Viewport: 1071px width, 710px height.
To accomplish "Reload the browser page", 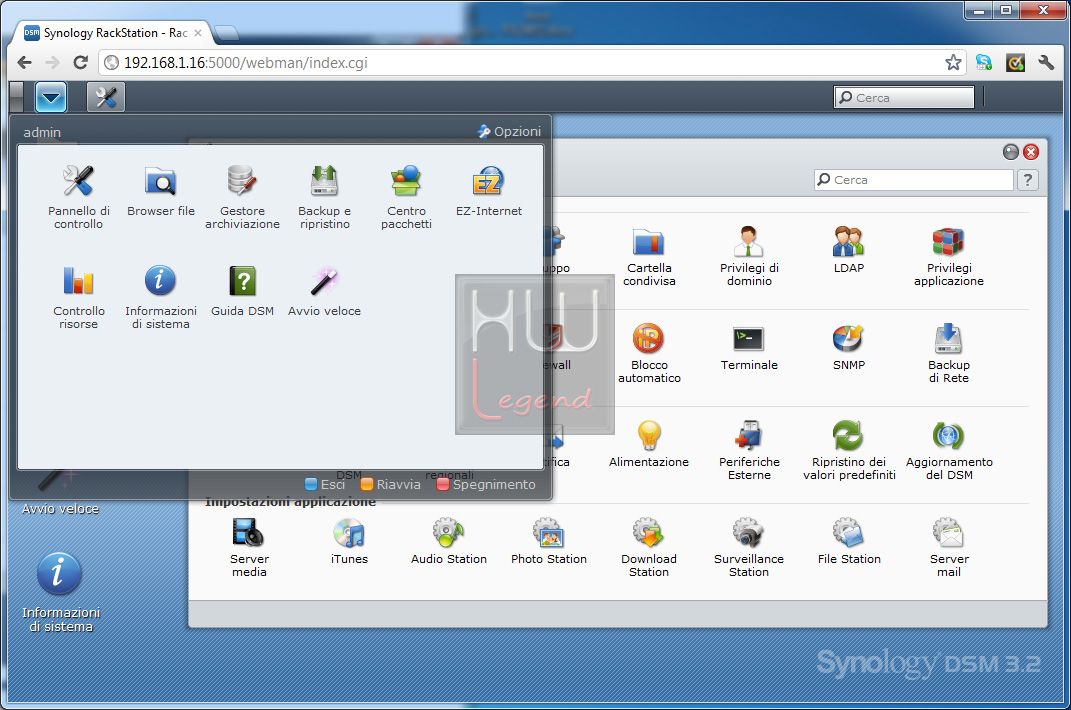I will [x=81, y=63].
